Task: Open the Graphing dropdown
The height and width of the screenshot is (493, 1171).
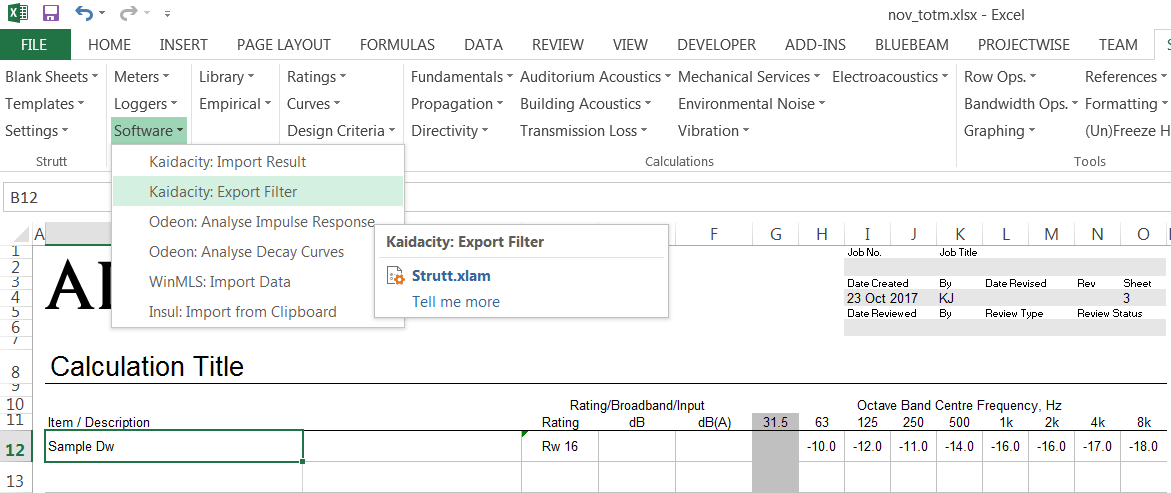Action: [999, 131]
